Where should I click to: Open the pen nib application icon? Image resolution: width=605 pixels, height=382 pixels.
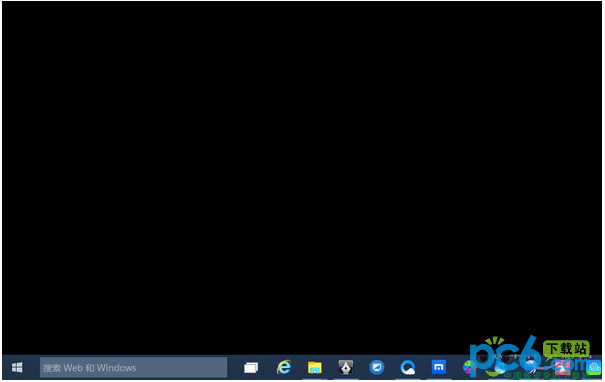(x=346, y=367)
